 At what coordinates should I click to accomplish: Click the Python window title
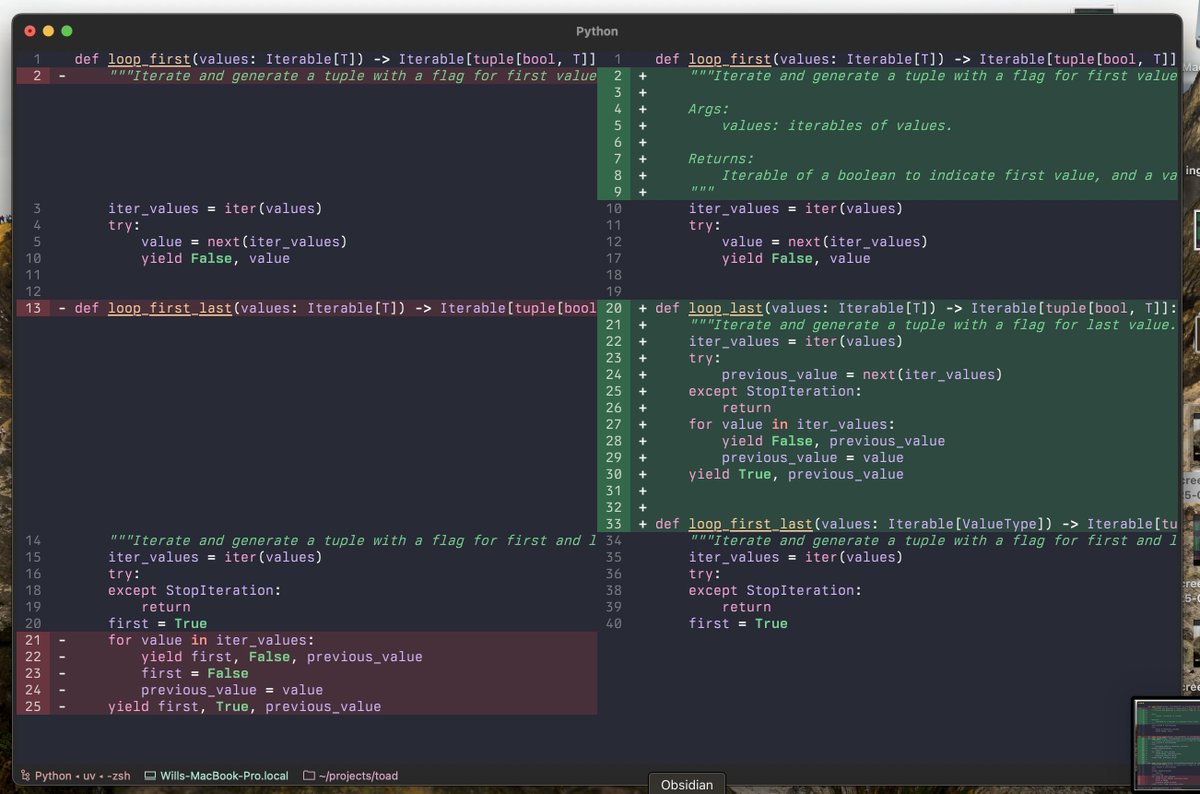[x=597, y=31]
